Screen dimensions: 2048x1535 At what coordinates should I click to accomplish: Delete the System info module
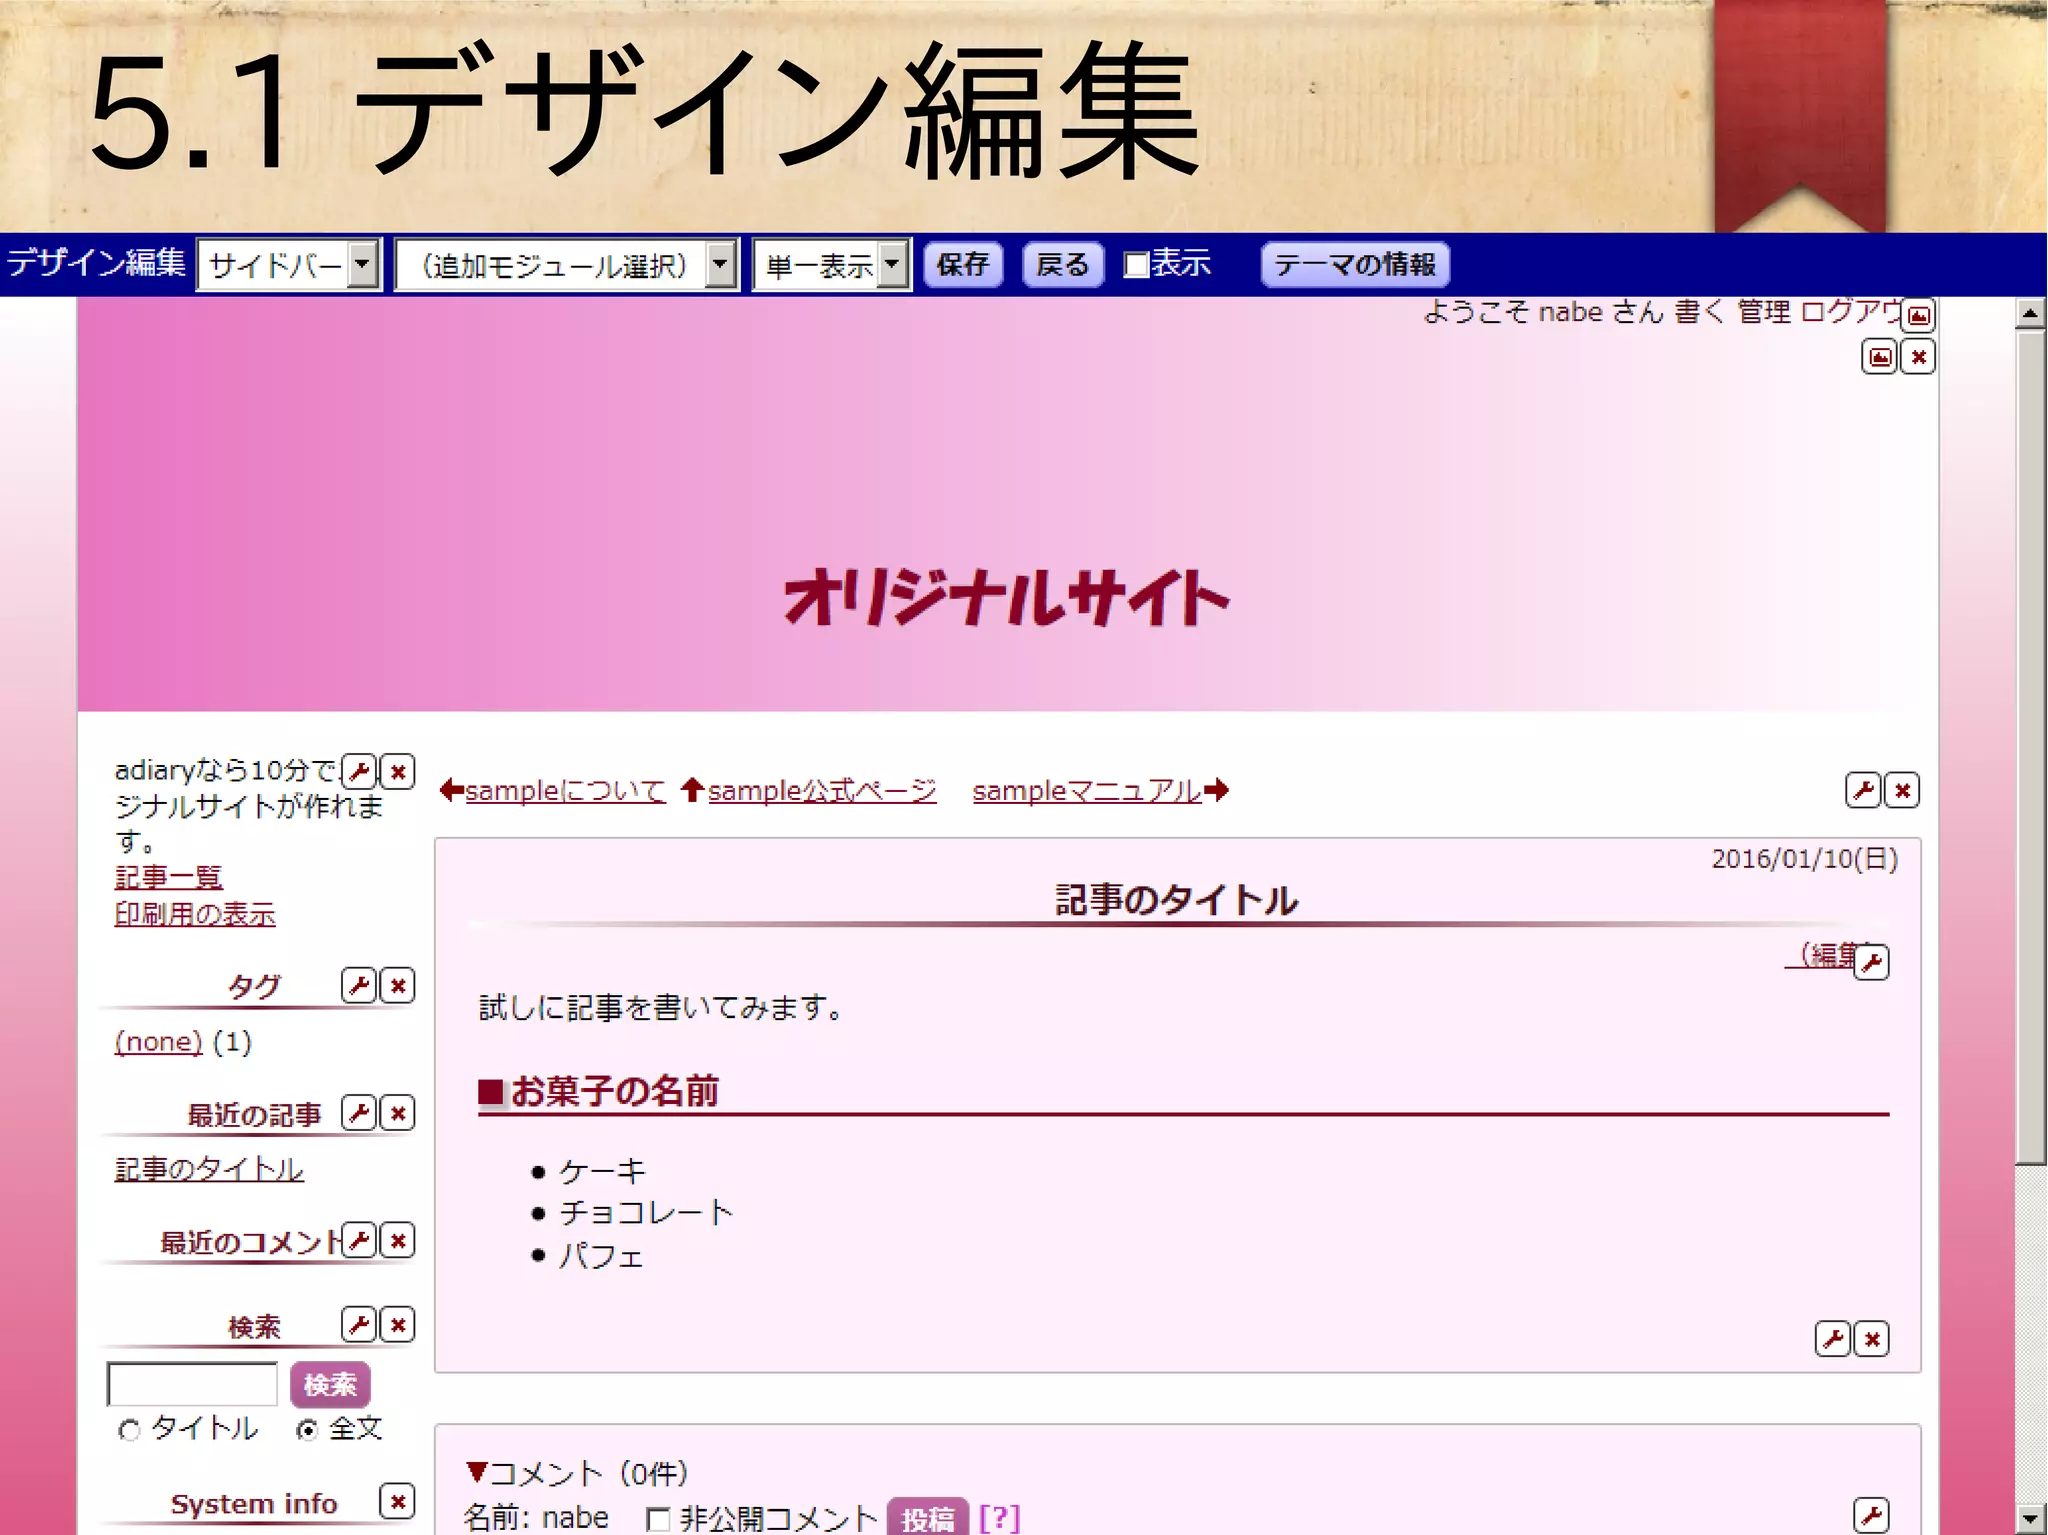pos(398,1500)
